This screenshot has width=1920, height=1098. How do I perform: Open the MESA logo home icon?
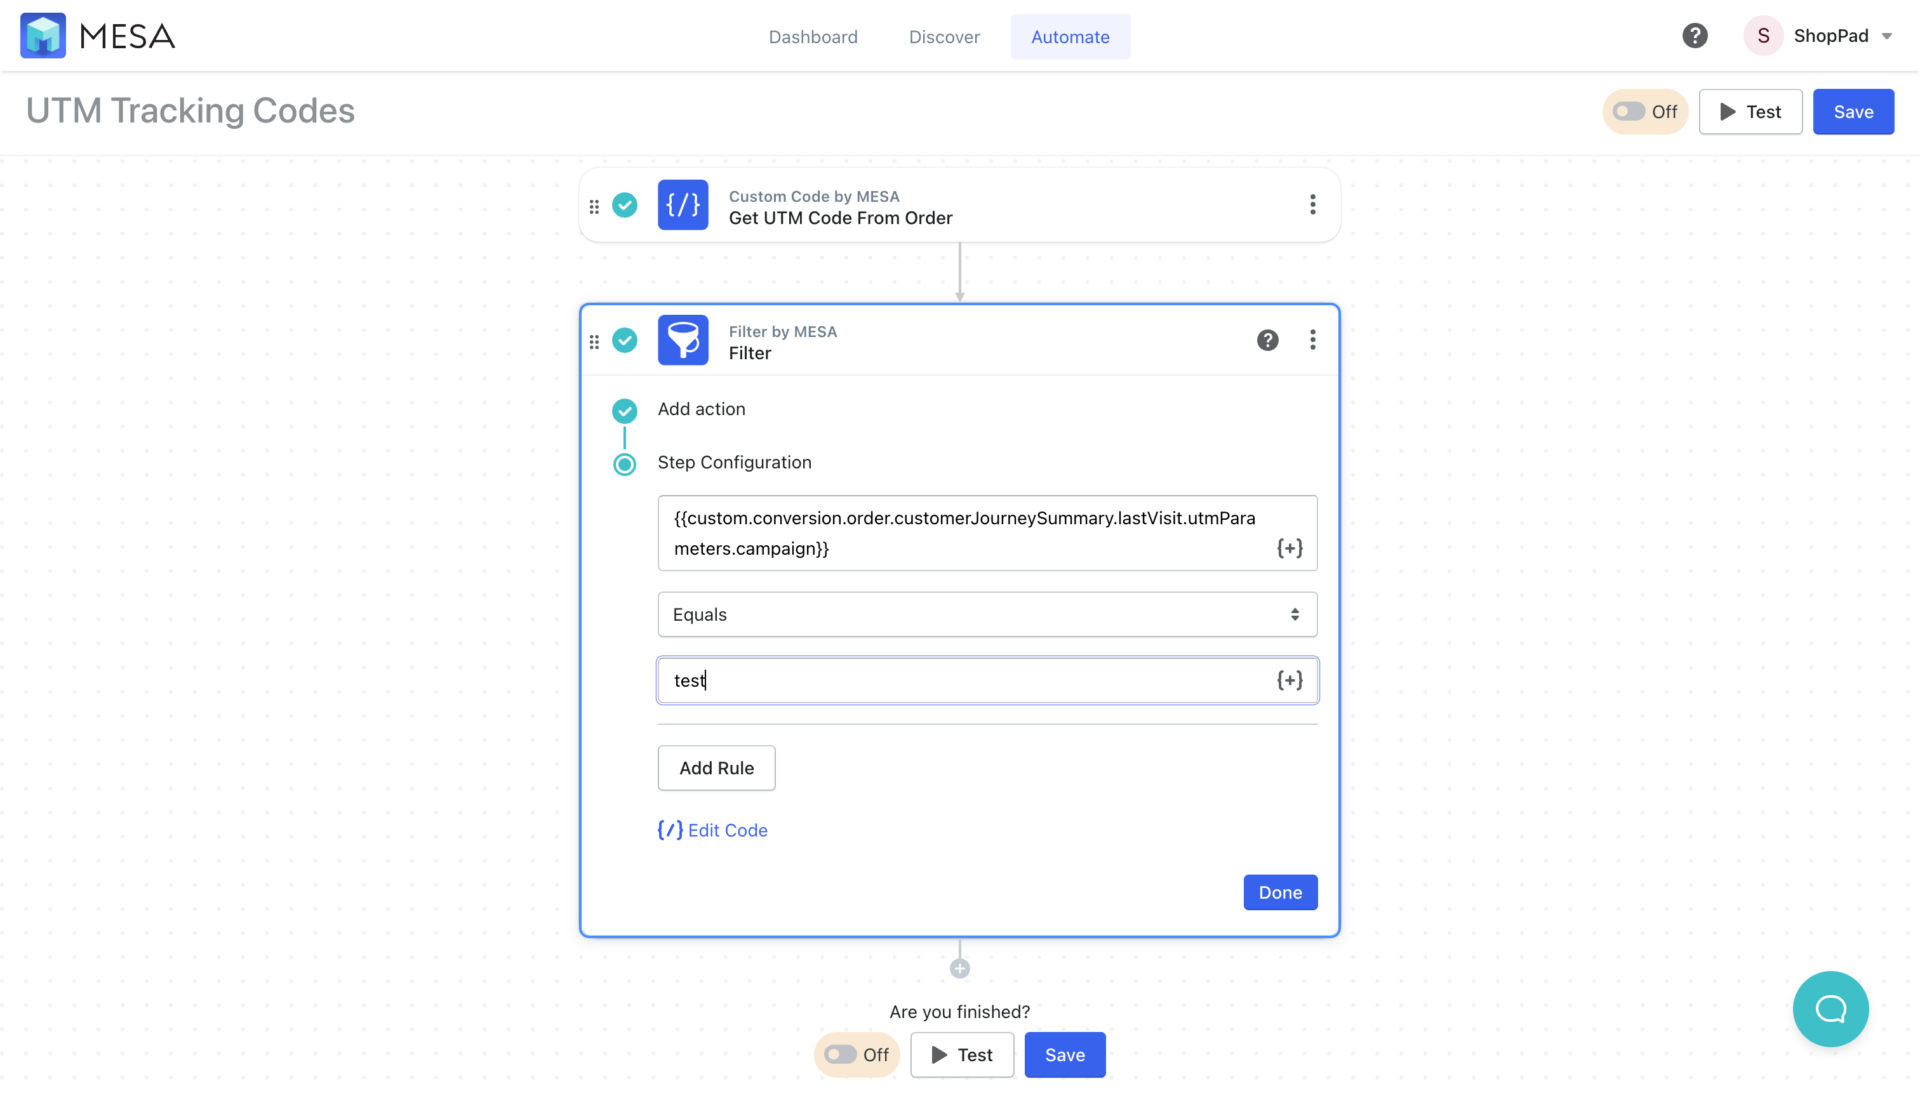43,35
